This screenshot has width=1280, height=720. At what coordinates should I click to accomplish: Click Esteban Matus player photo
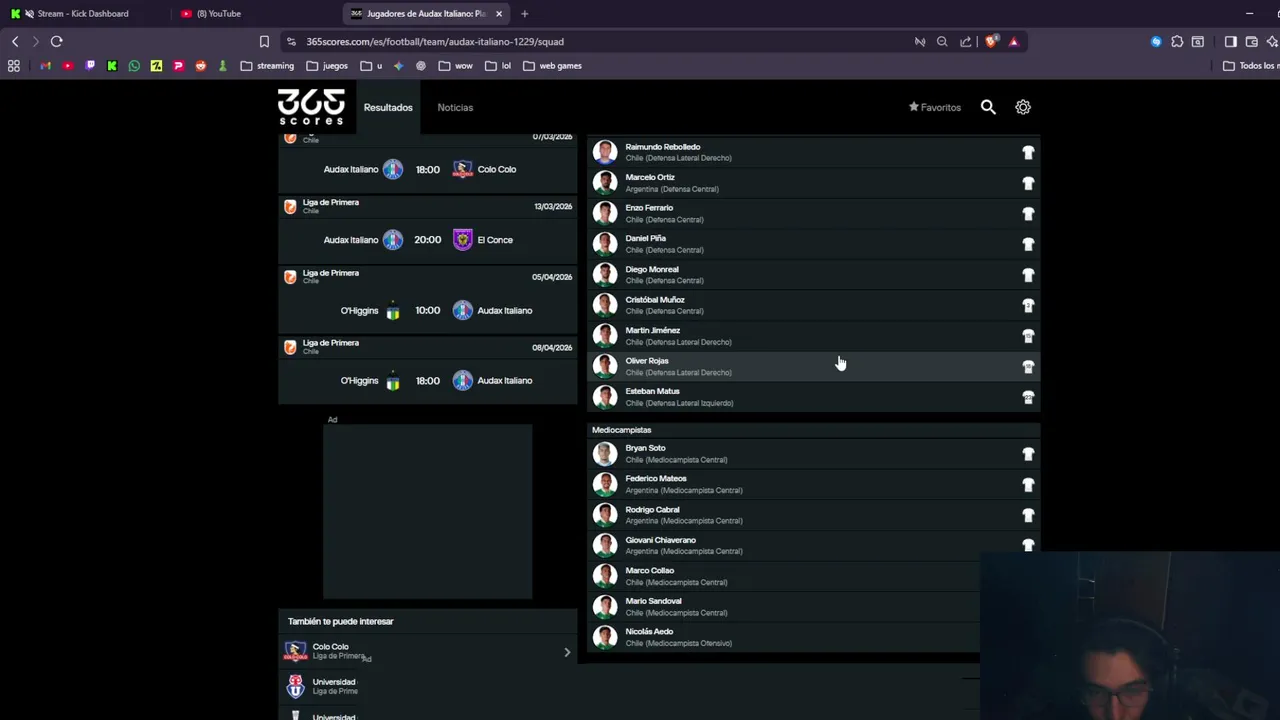pos(605,397)
